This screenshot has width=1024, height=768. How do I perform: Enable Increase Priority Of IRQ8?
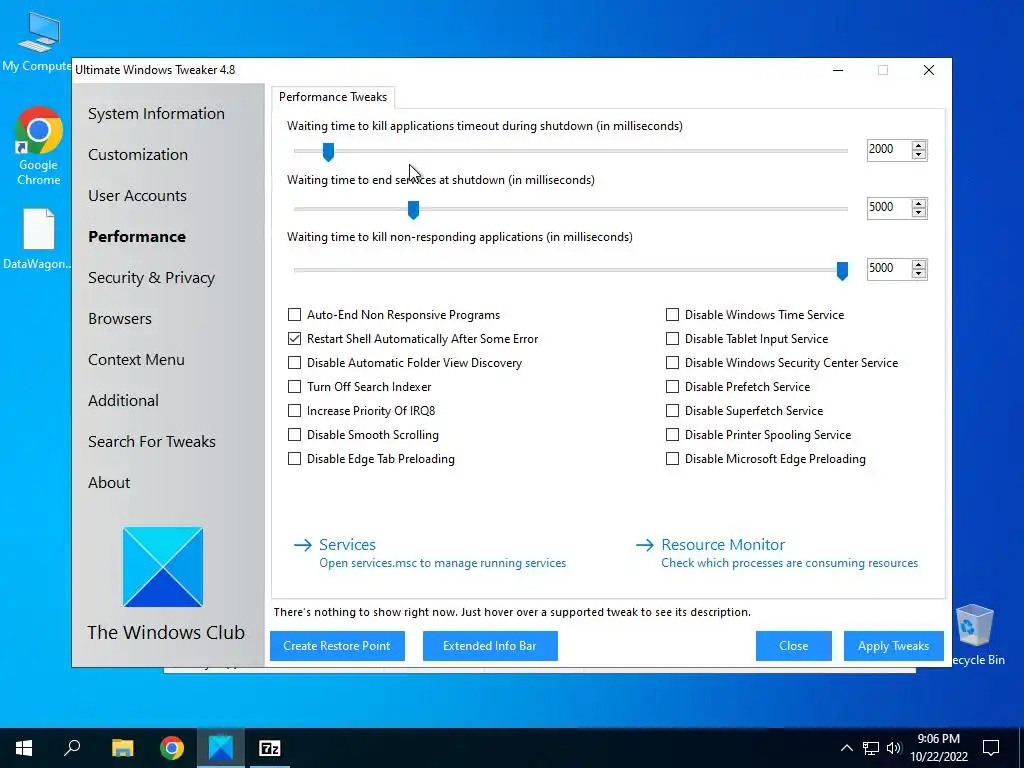click(295, 411)
